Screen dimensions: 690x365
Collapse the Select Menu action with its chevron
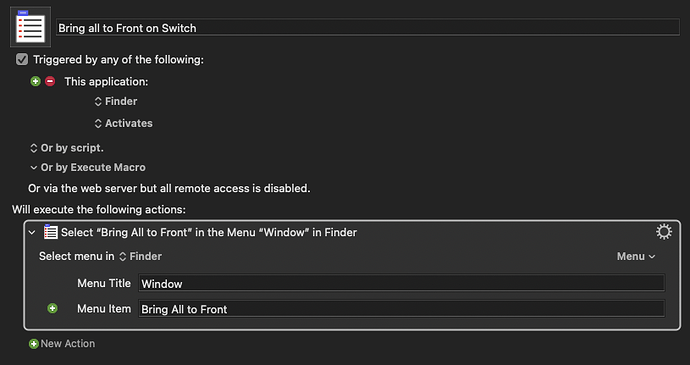(32, 232)
